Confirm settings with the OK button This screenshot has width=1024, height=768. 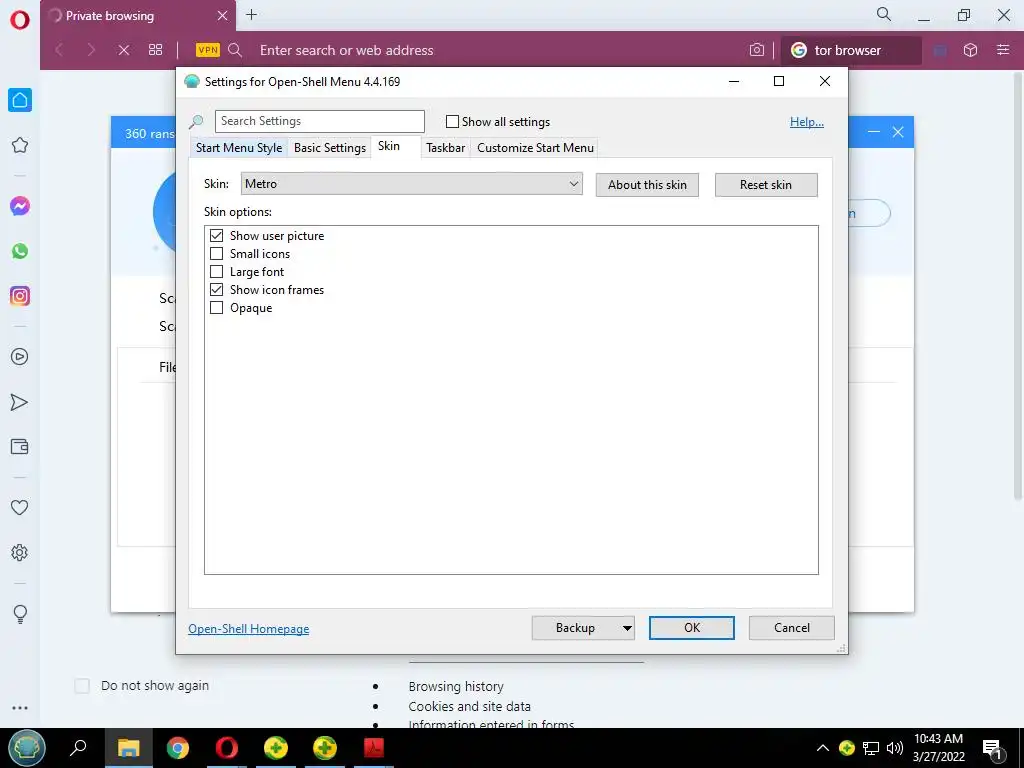tap(692, 628)
